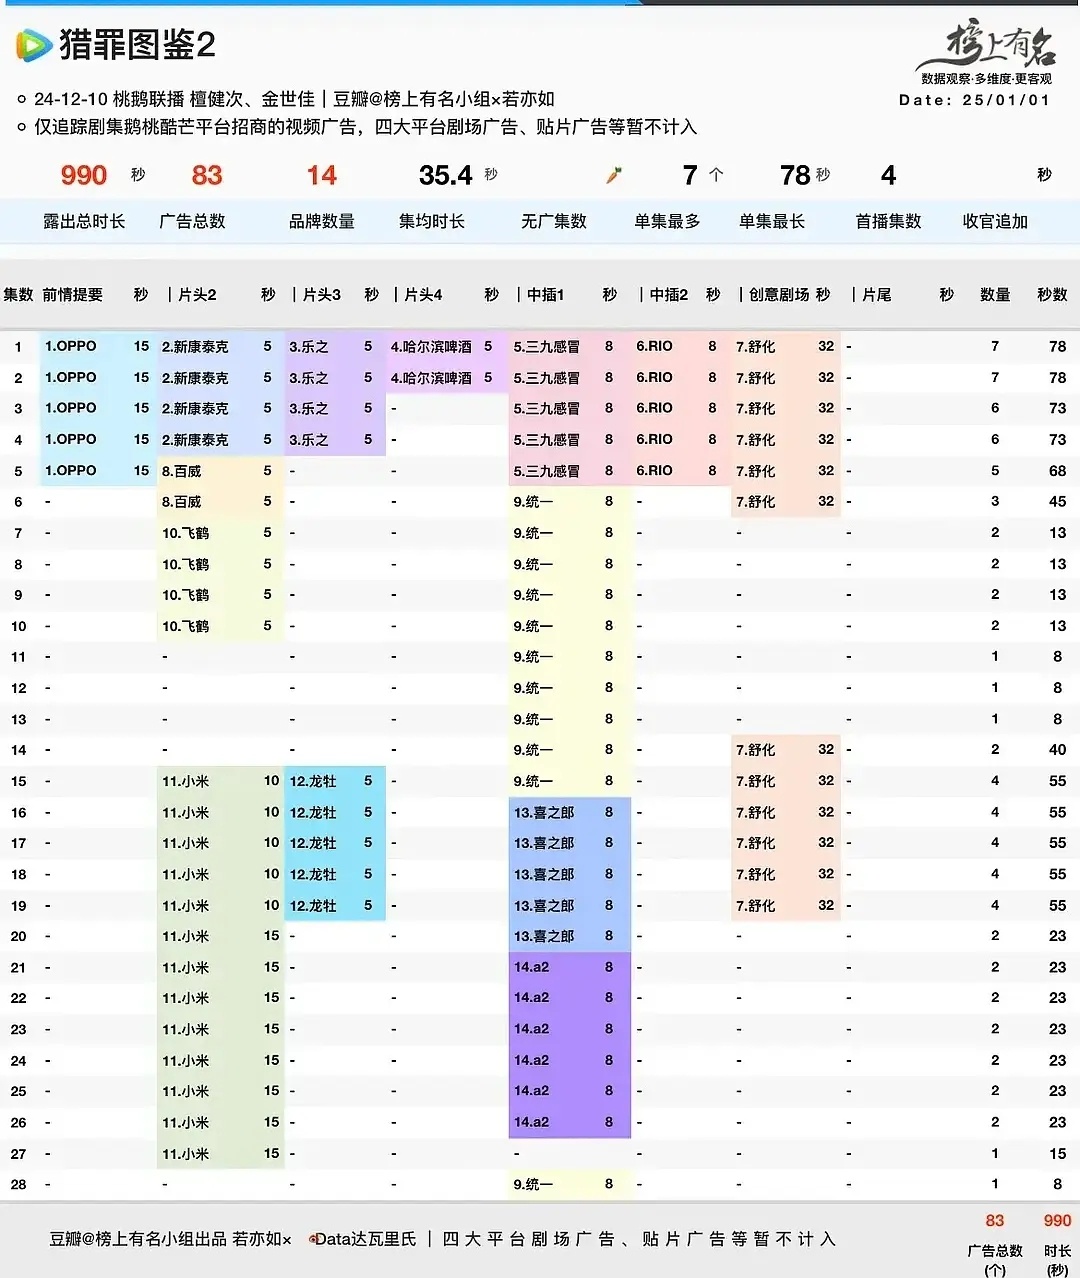Click the 创意剧场 column header
Screen dimensions: 1080x1278
[779, 294]
